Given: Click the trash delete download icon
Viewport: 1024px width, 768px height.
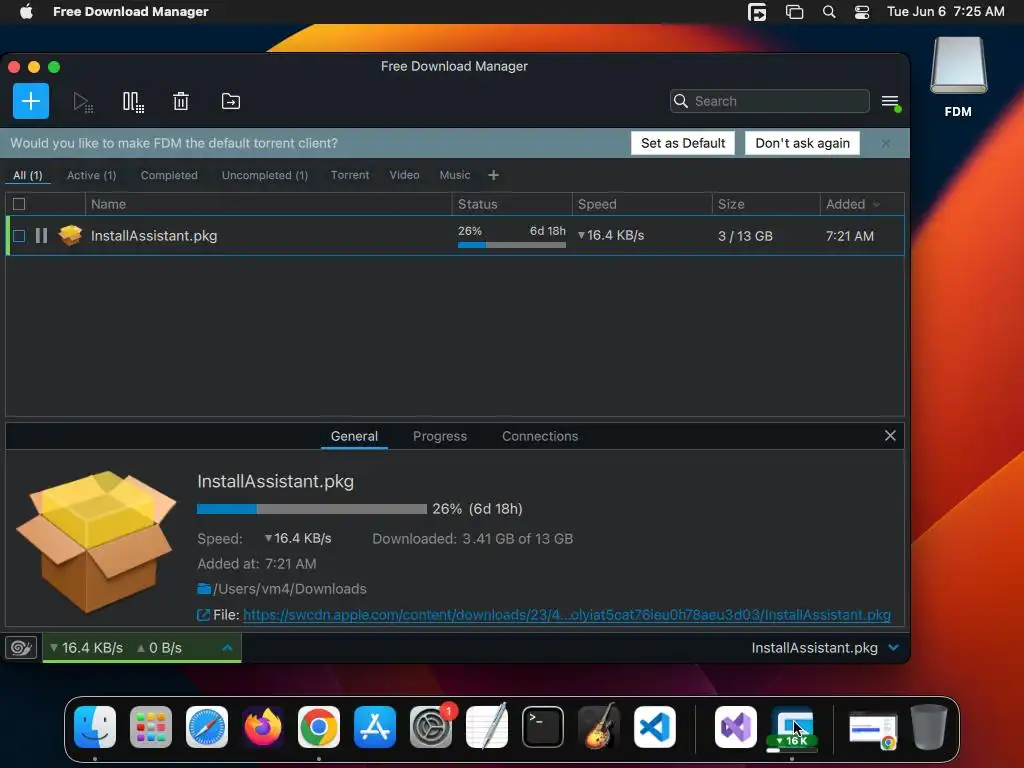Looking at the screenshot, I should coord(181,102).
